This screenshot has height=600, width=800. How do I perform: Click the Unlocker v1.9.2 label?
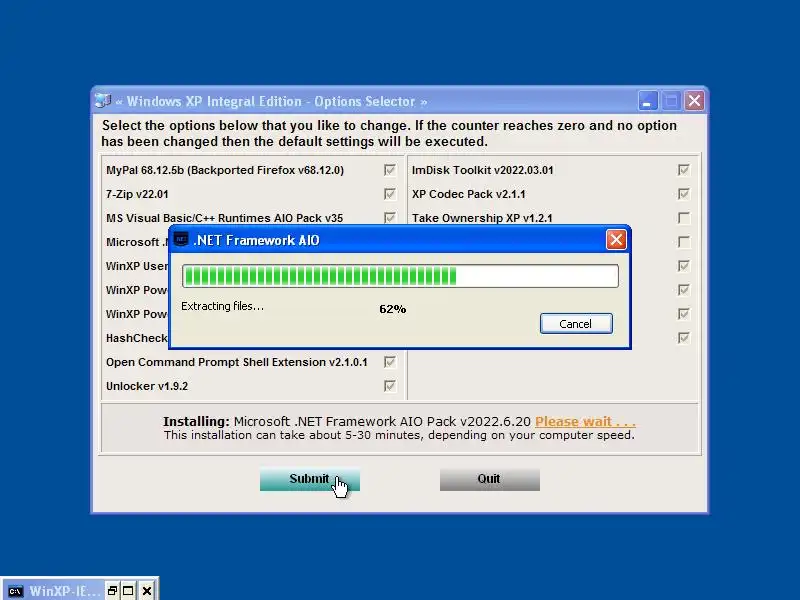pos(147,386)
